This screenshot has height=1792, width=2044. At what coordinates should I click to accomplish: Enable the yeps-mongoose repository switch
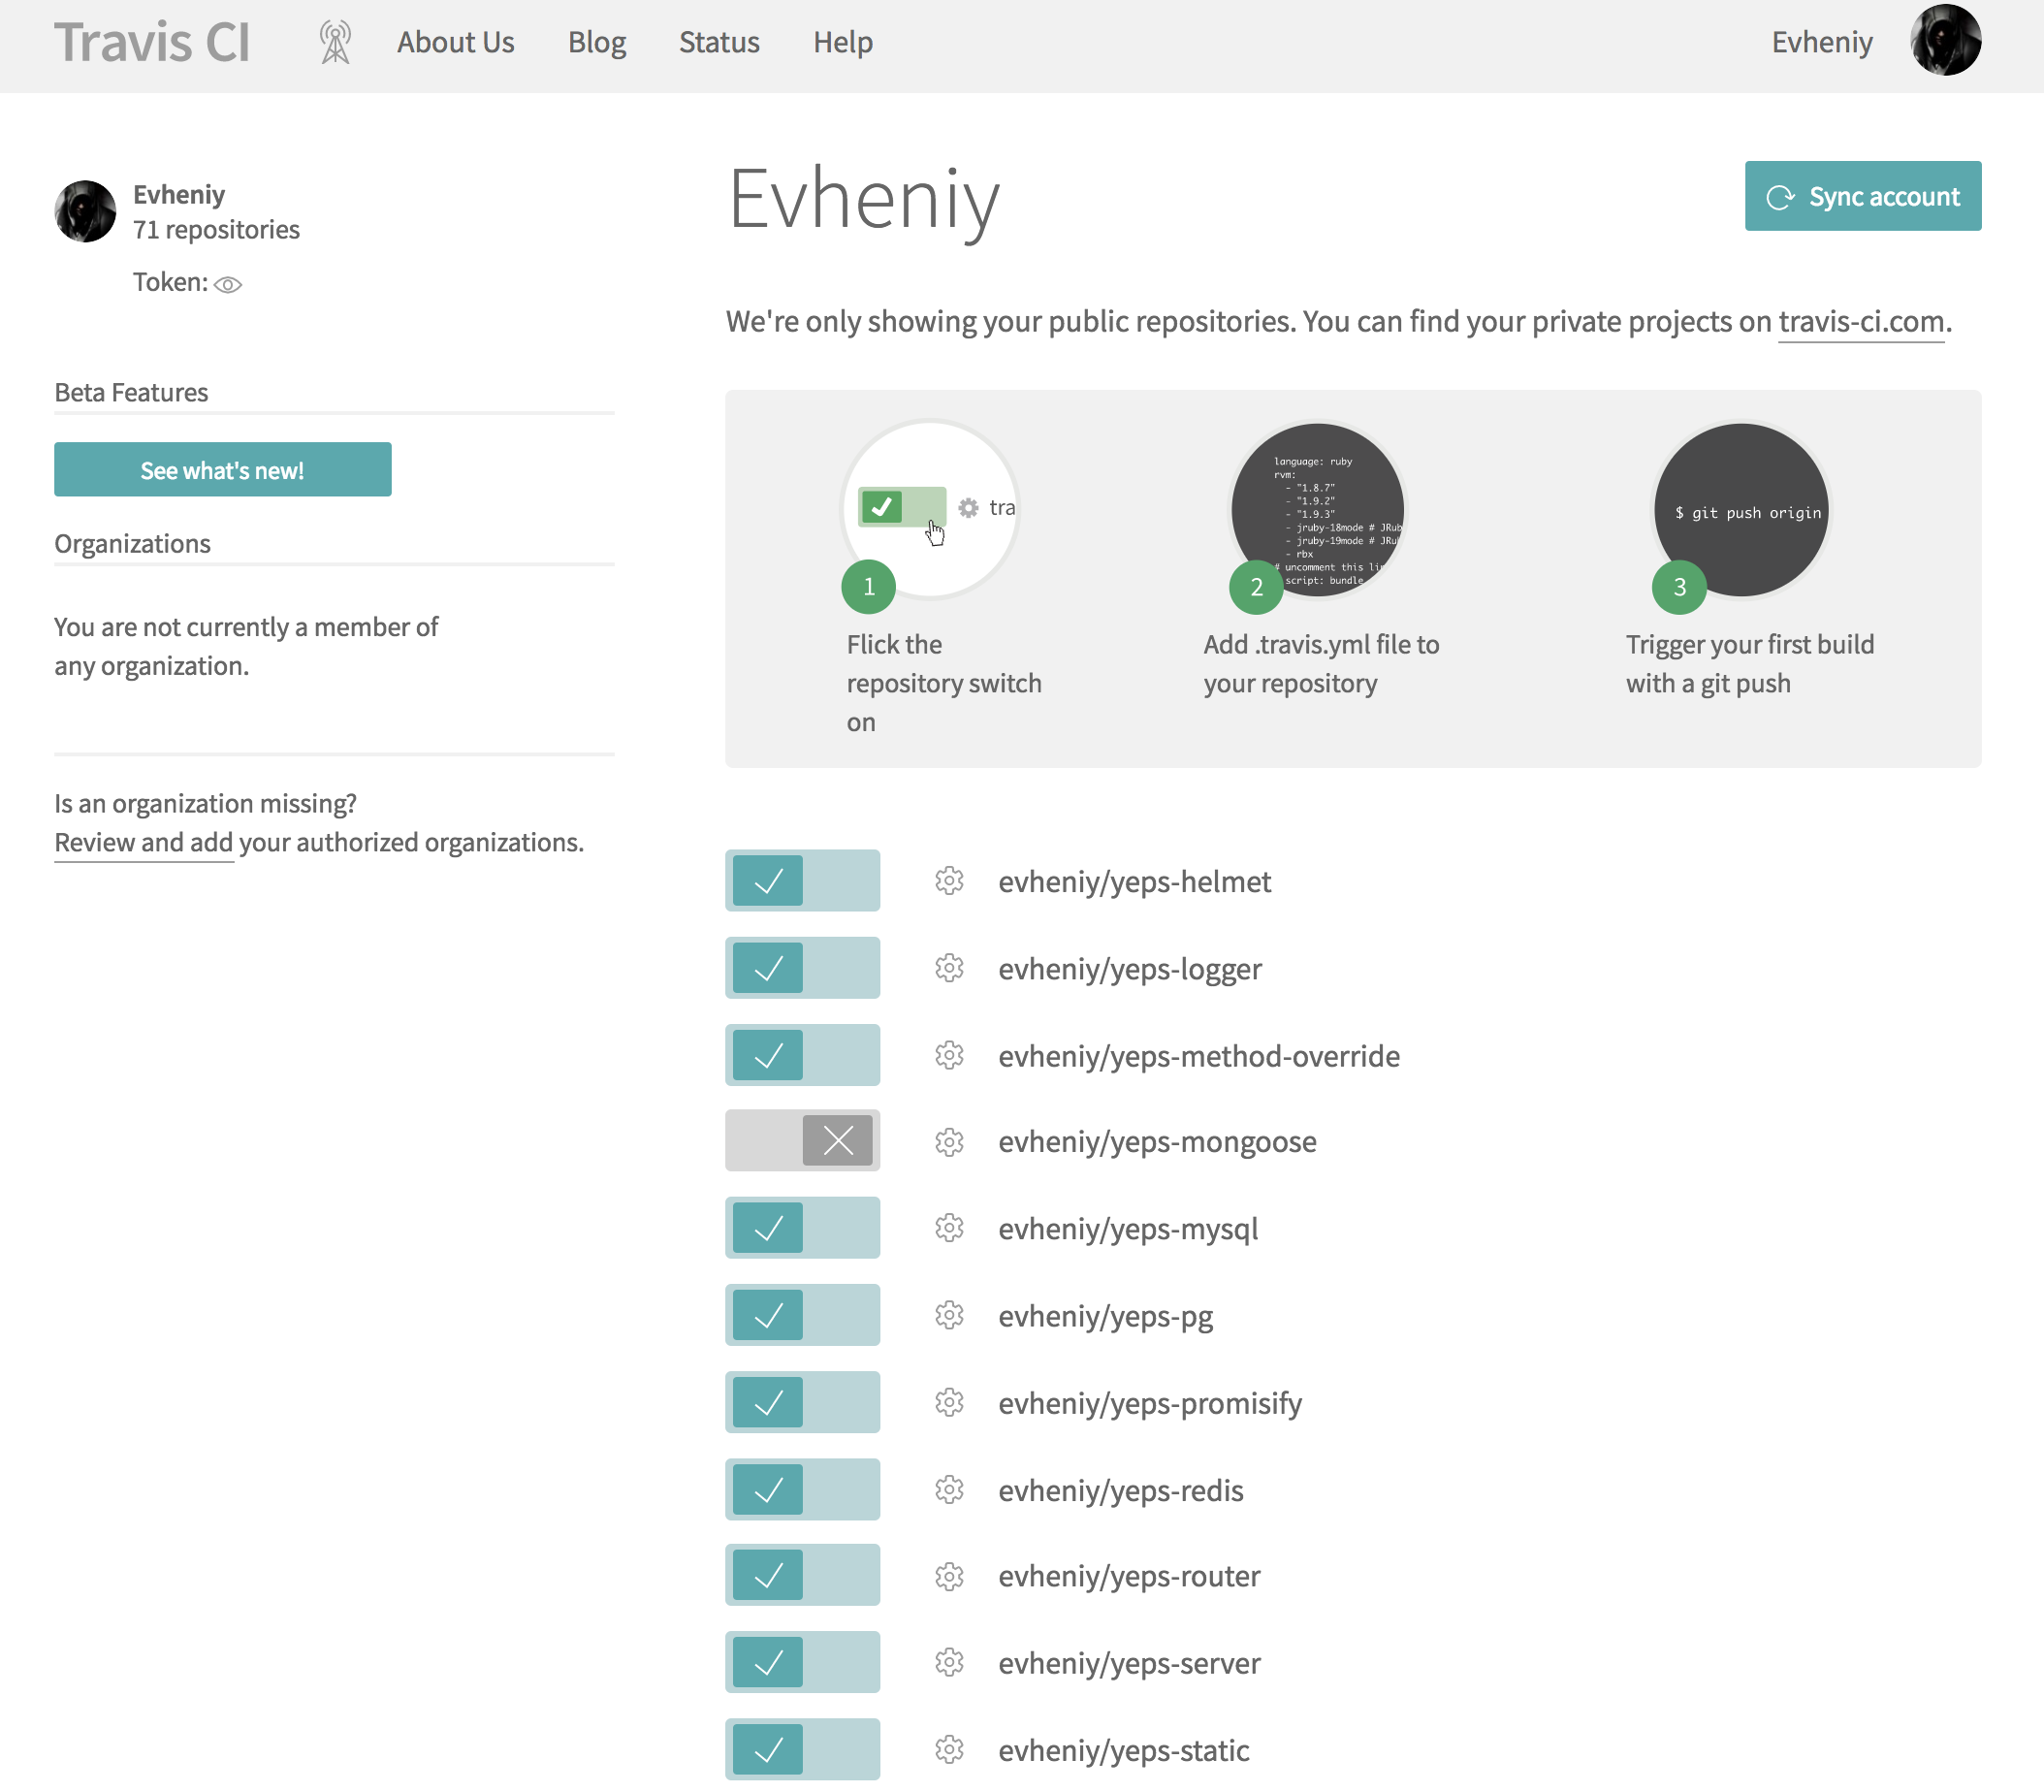(x=802, y=1141)
